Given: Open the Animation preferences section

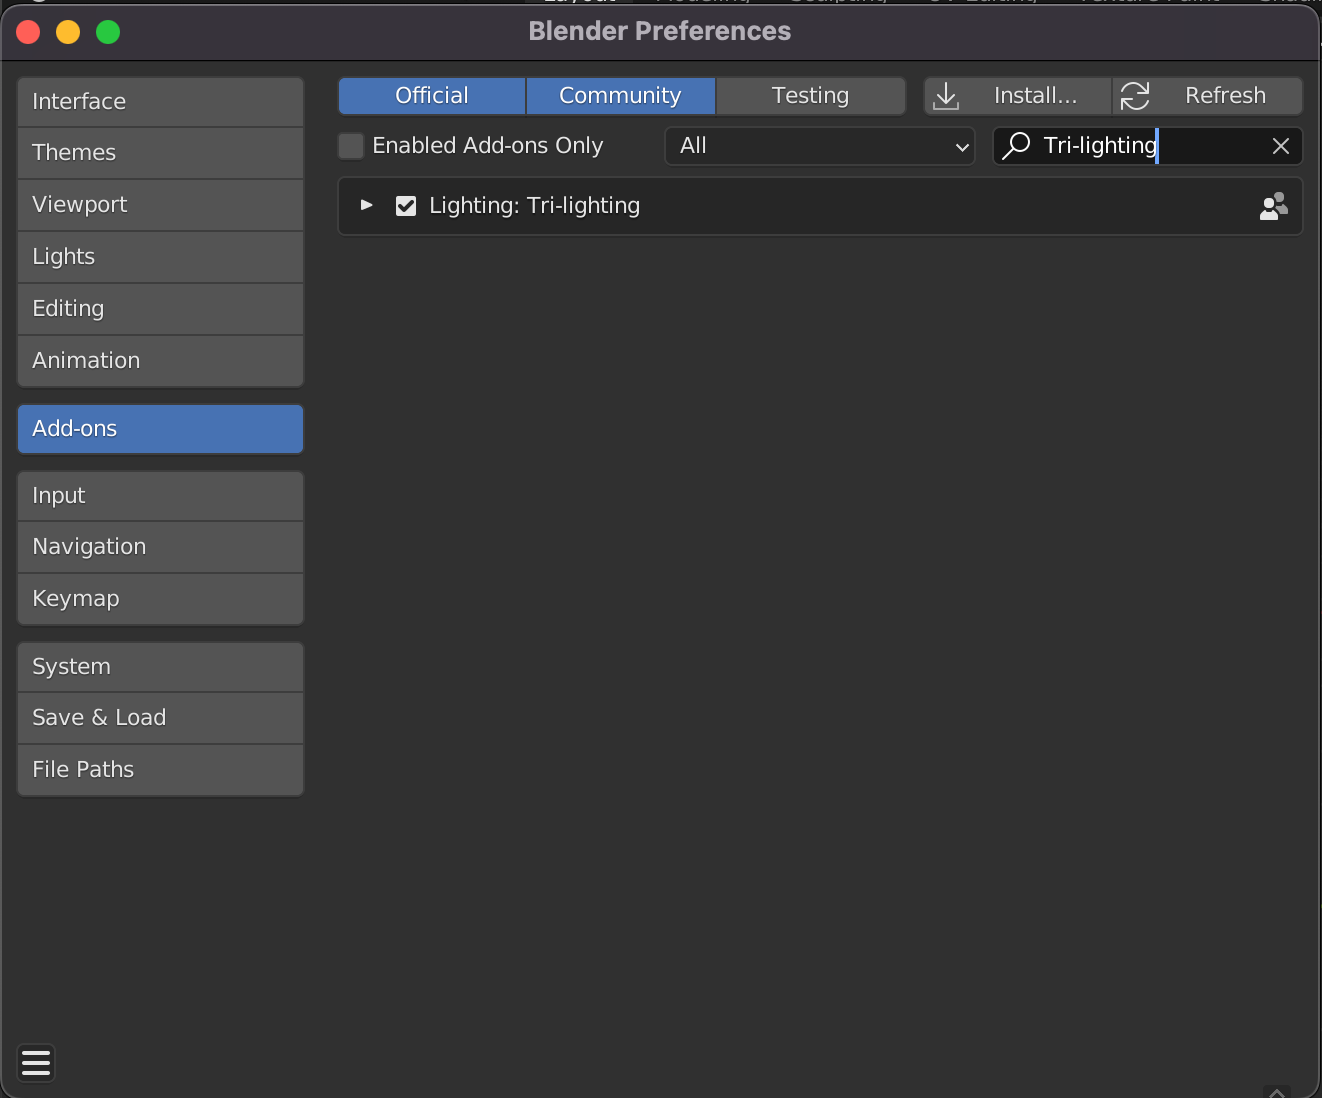Looking at the screenshot, I should click(x=160, y=361).
